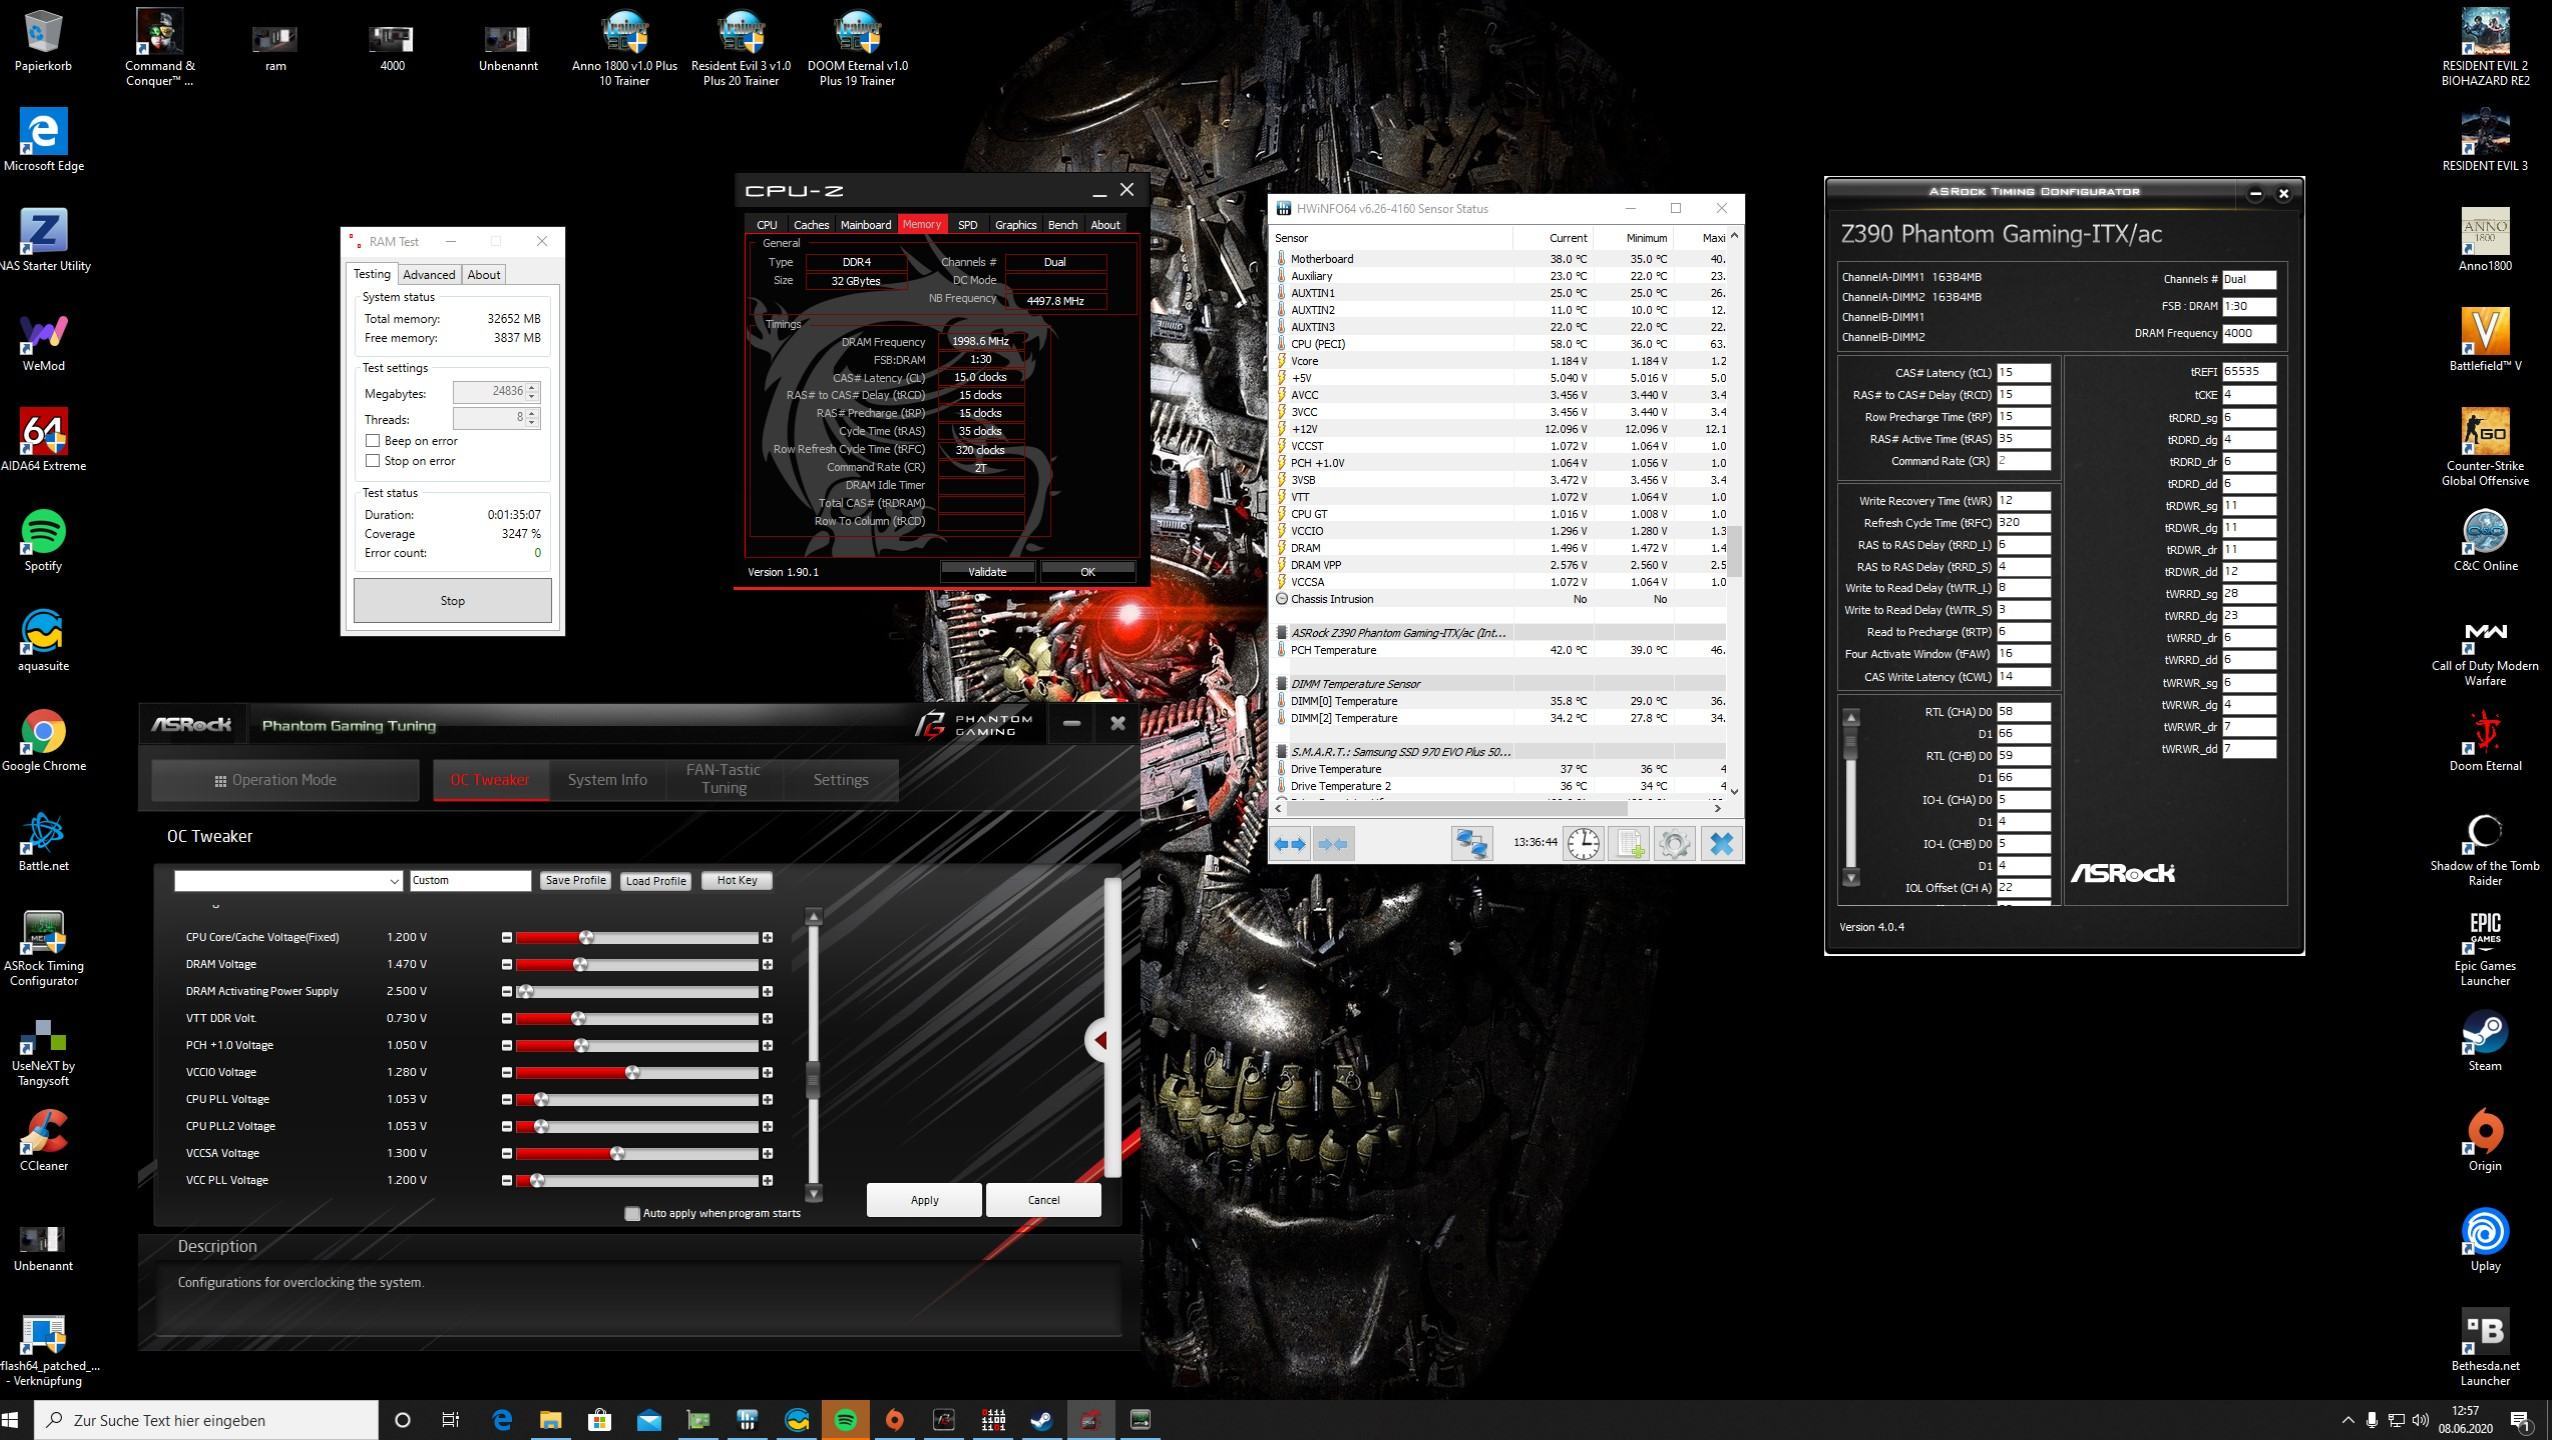Click HWiNFO logging sheet icon

(1629, 844)
